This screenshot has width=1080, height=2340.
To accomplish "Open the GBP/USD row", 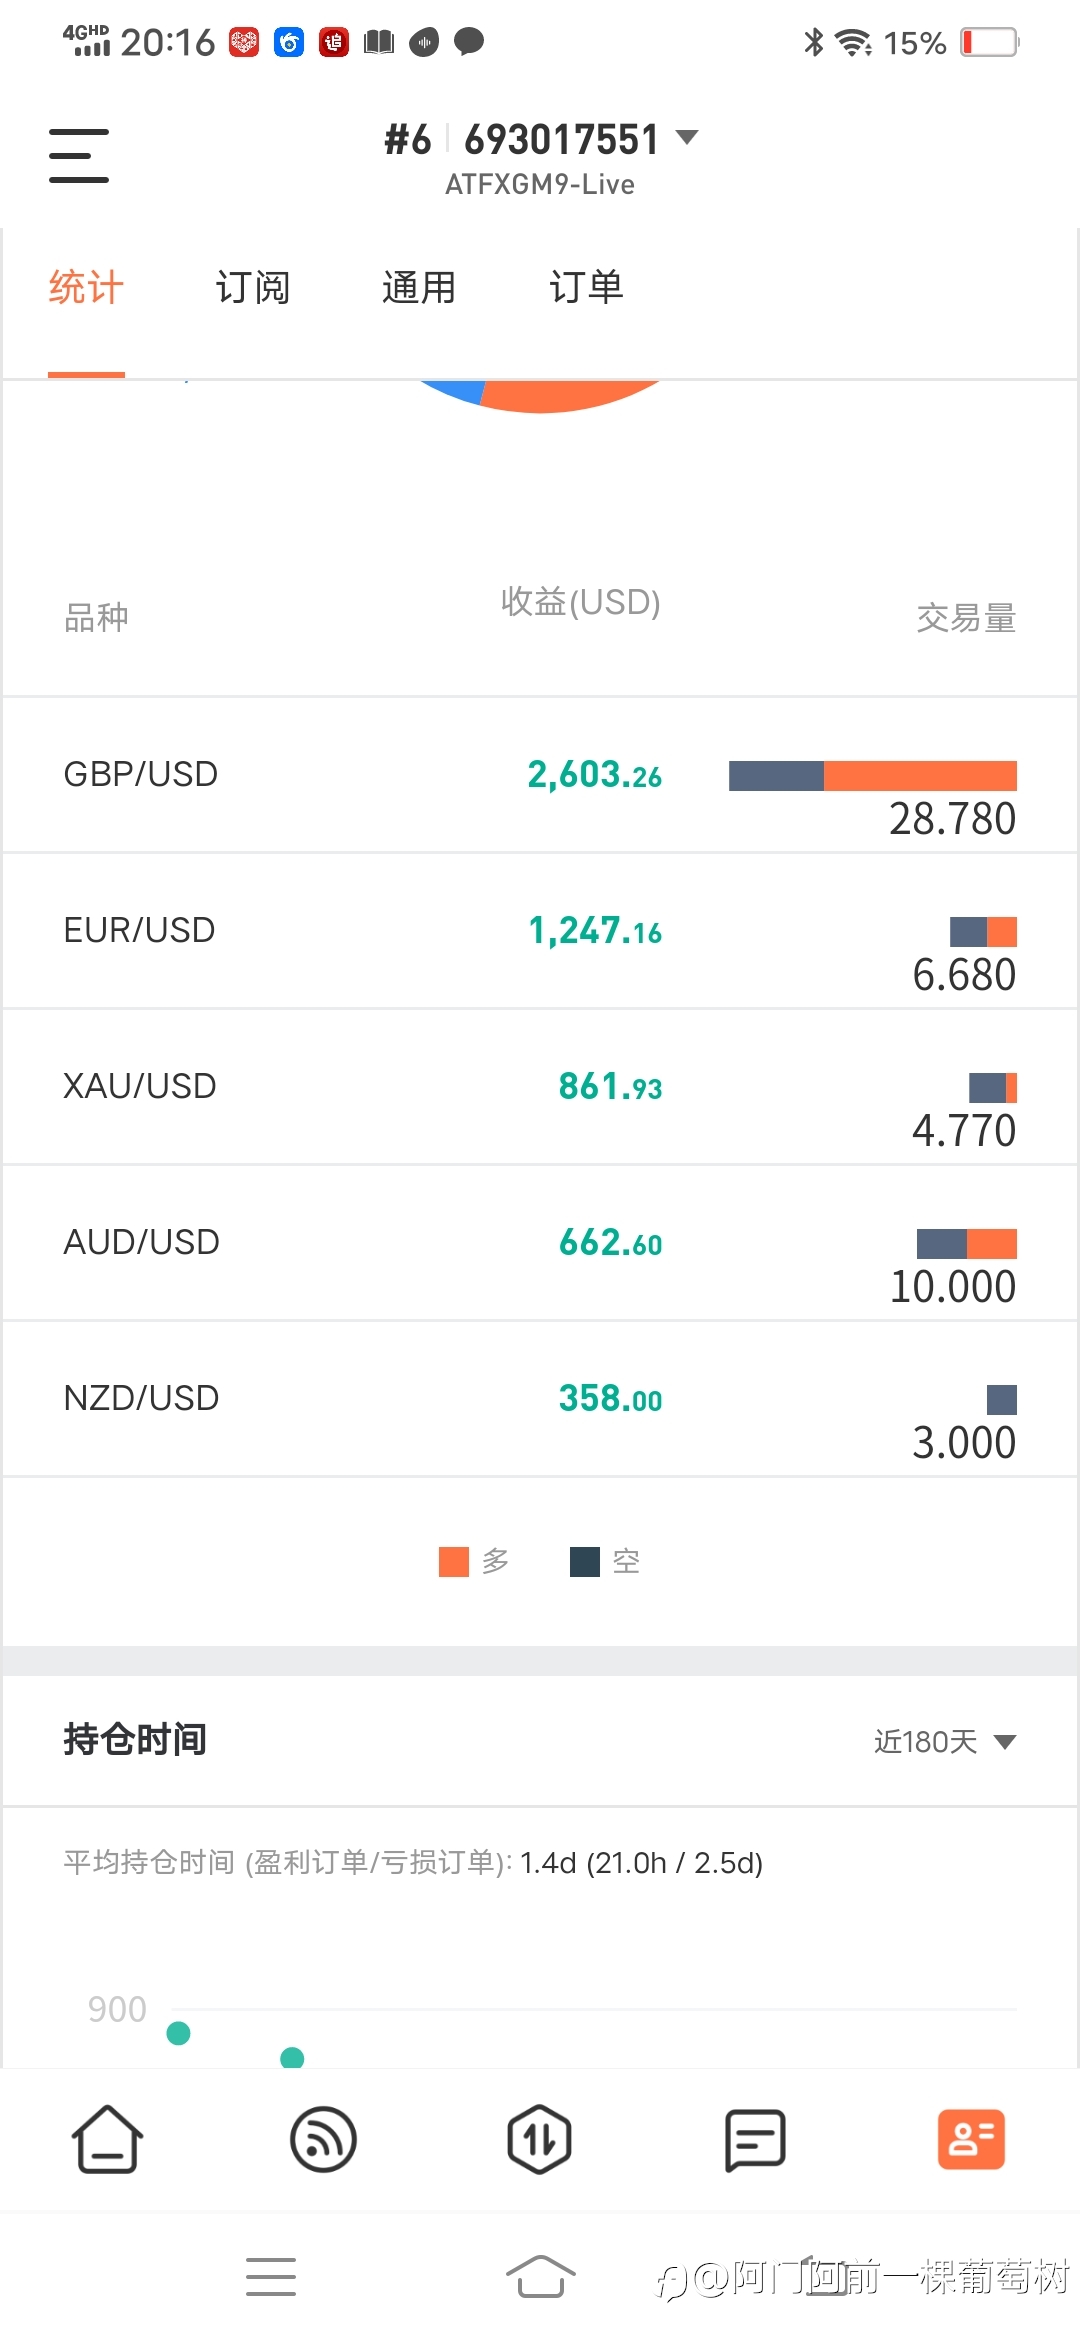I will pos(540,775).
